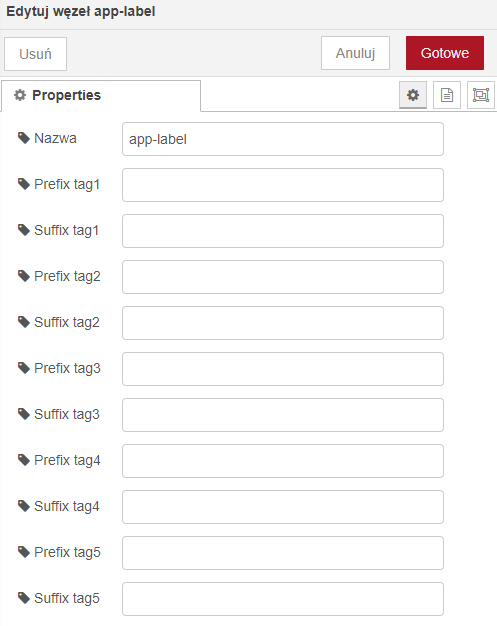Open node properties gear icon
The width and height of the screenshot is (497, 626).
(413, 95)
